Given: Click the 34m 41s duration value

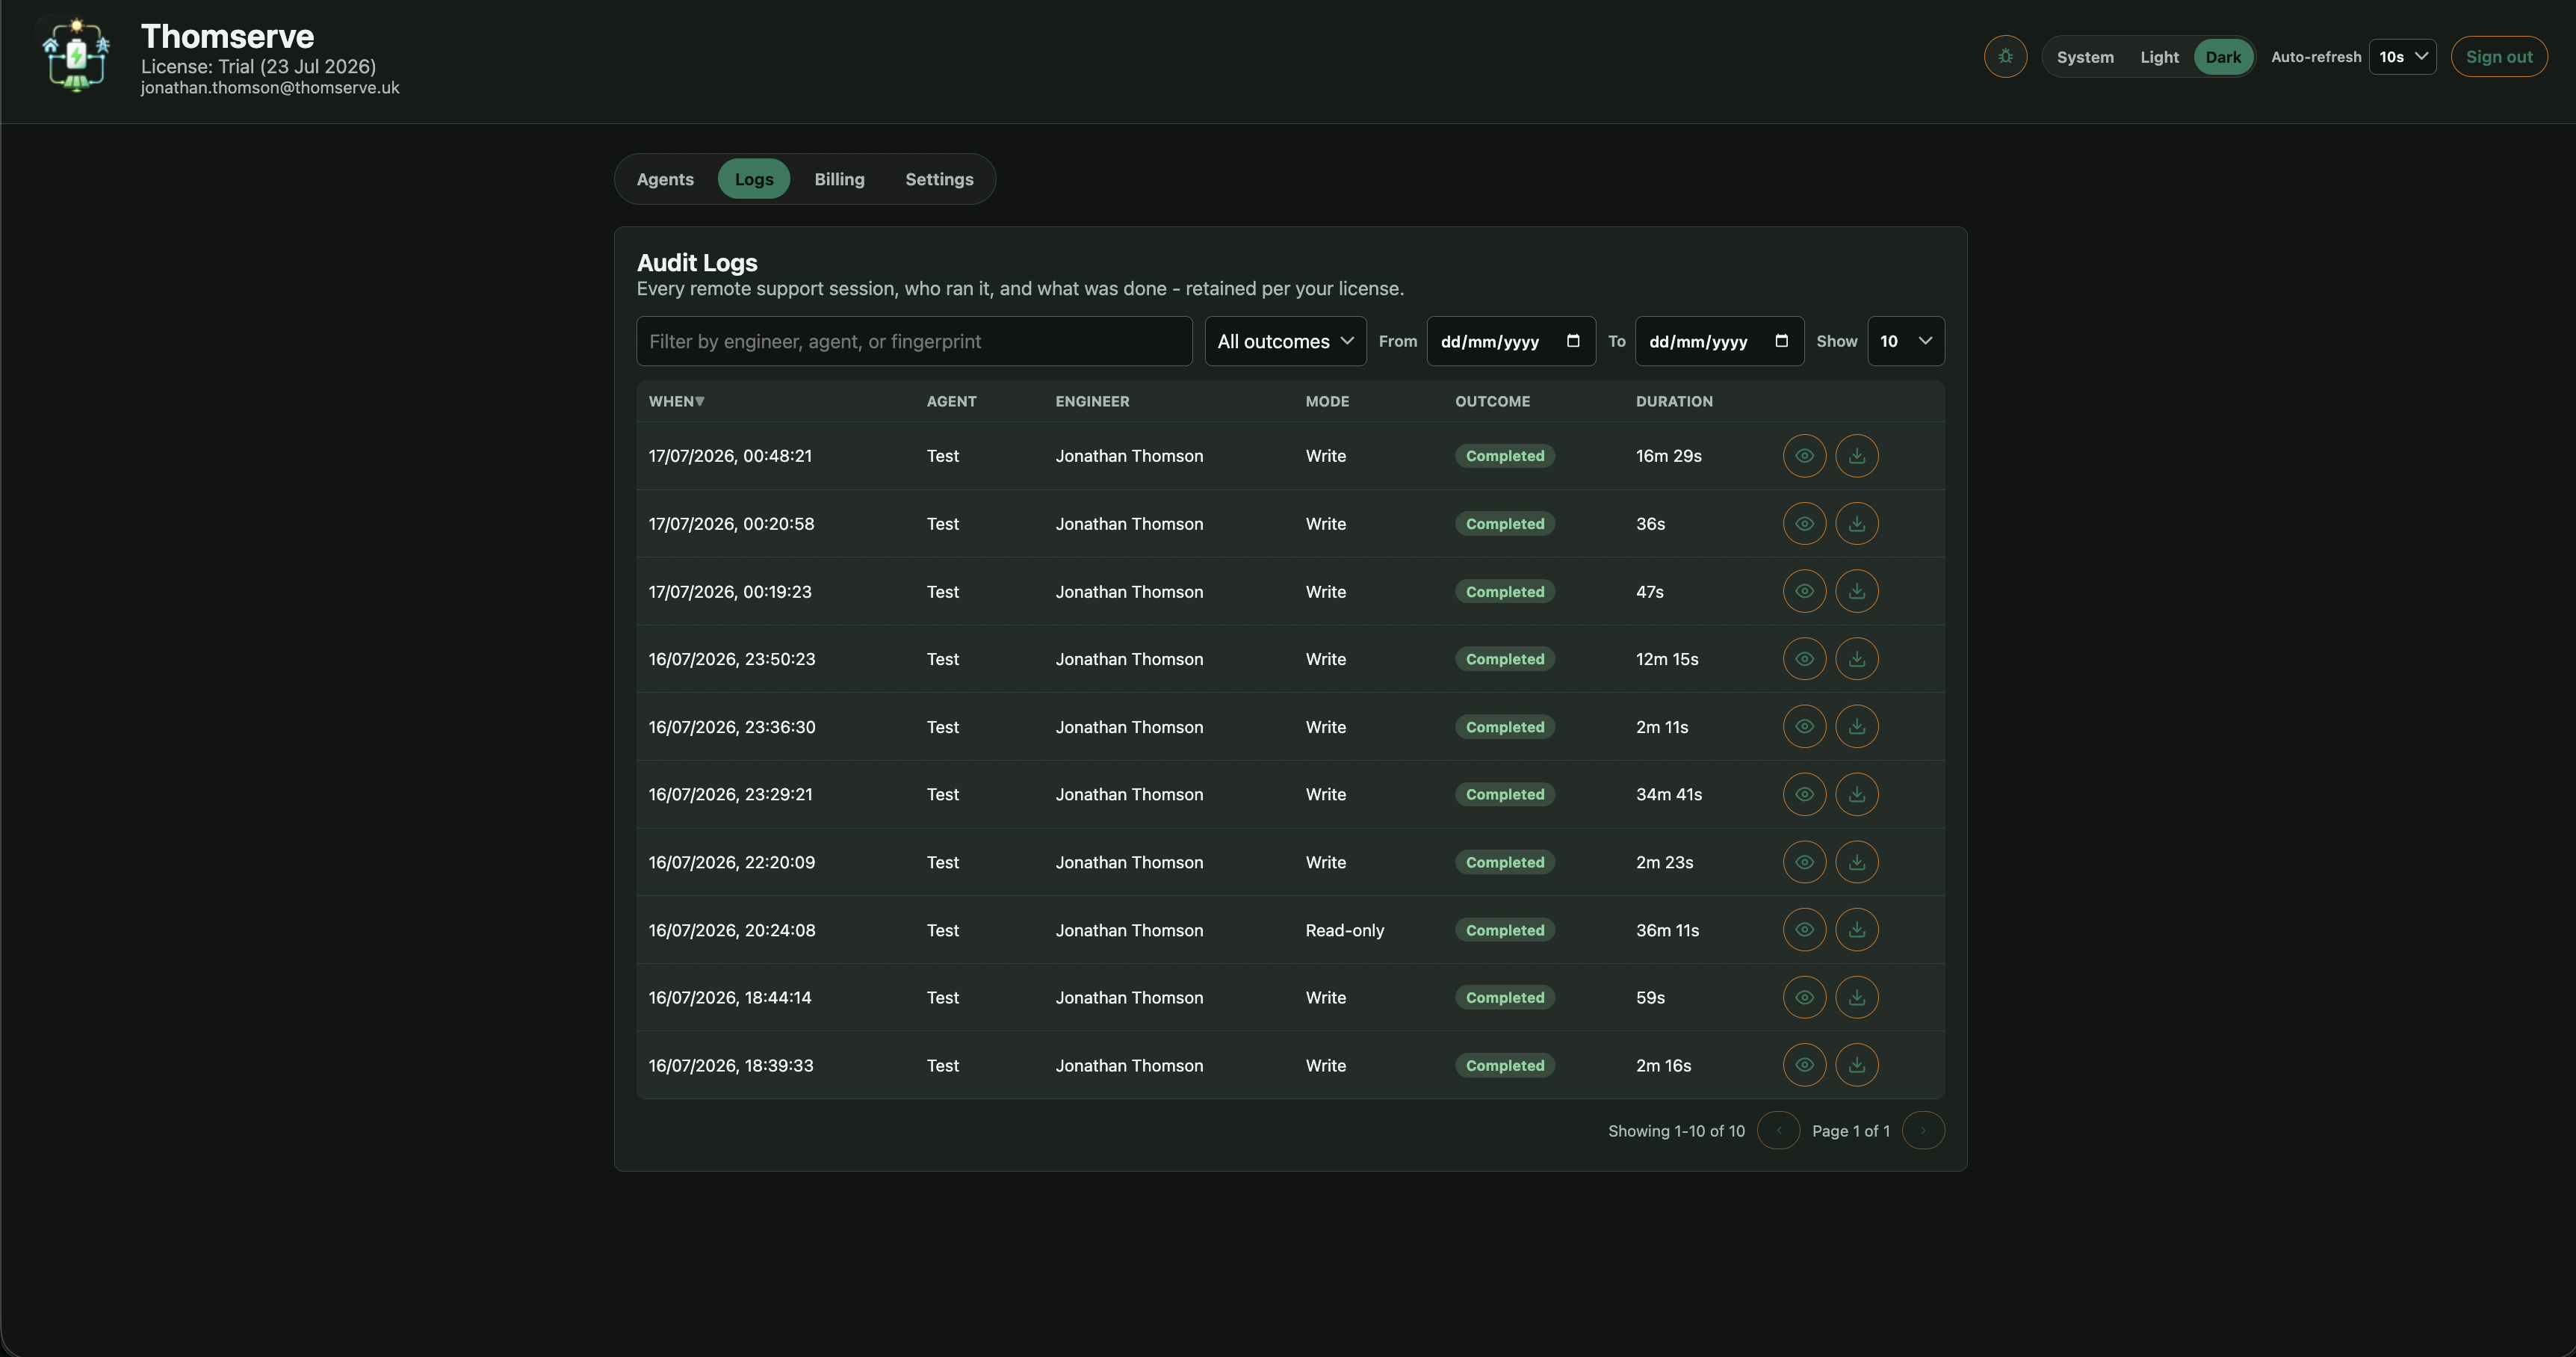Looking at the screenshot, I should (x=1668, y=794).
